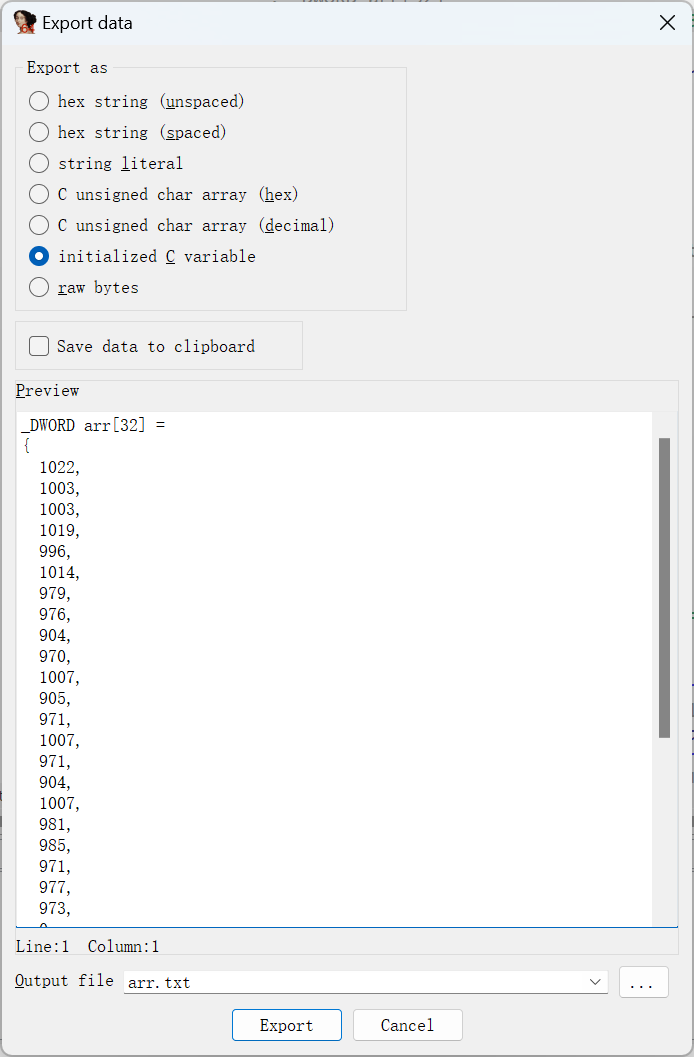Open the Output file dropdown arrow

click(x=595, y=982)
